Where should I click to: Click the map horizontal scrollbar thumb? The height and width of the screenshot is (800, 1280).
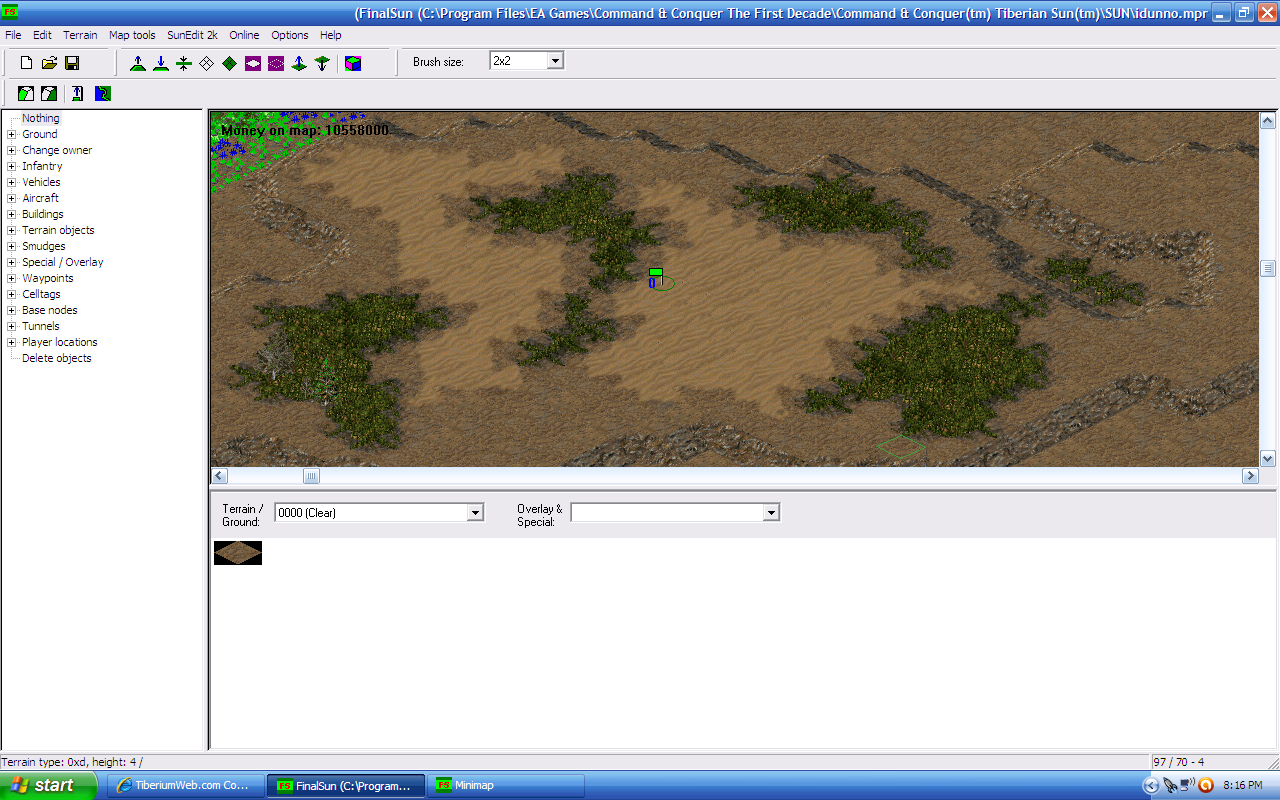[x=311, y=476]
